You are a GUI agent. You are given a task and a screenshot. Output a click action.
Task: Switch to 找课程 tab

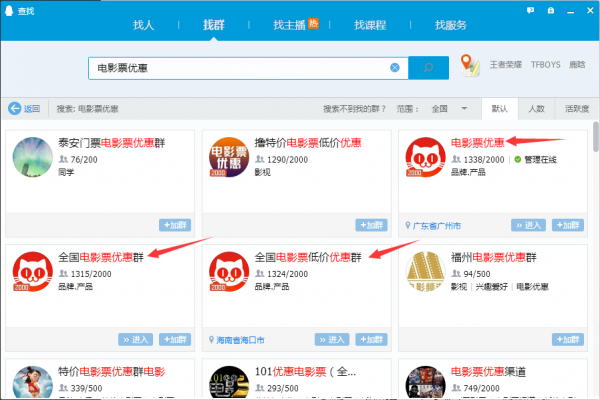pyautogui.click(x=370, y=25)
